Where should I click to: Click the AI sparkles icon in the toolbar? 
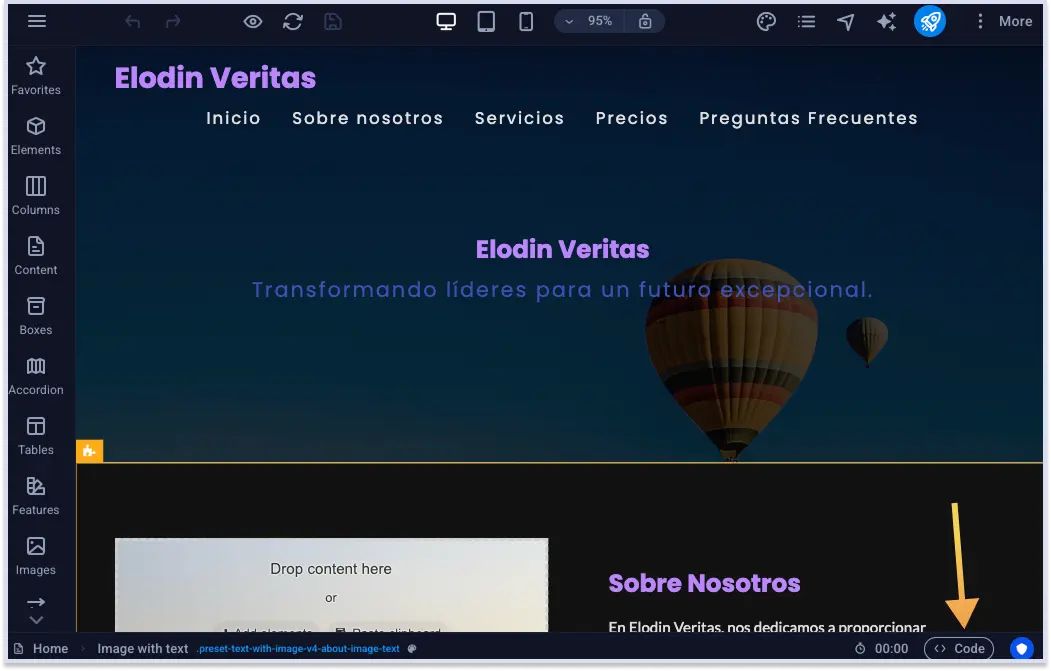pos(886,21)
